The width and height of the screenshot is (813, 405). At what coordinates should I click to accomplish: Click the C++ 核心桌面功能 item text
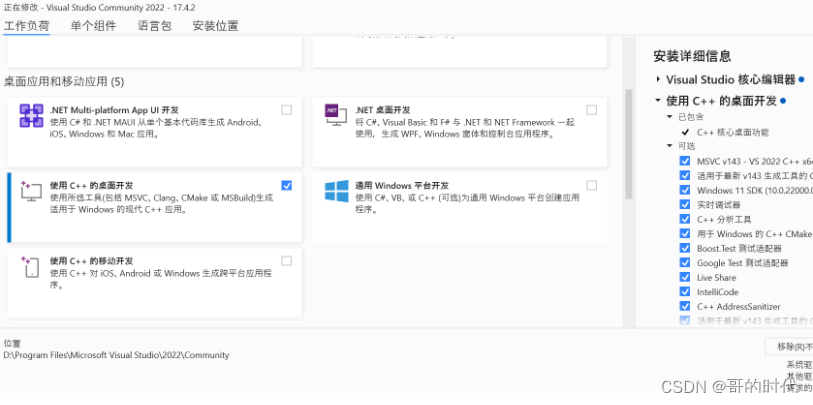pyautogui.click(x=733, y=132)
